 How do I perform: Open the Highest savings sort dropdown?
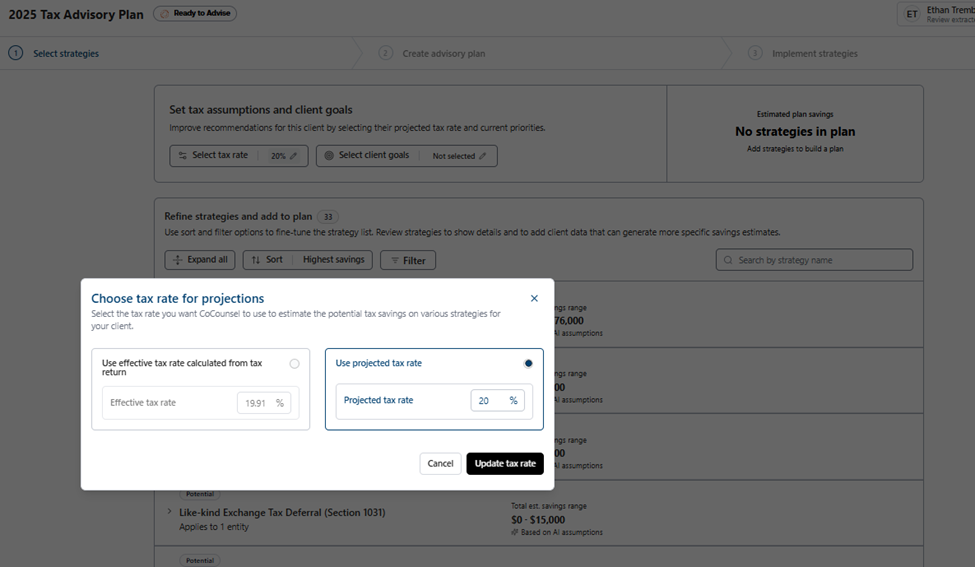point(335,260)
